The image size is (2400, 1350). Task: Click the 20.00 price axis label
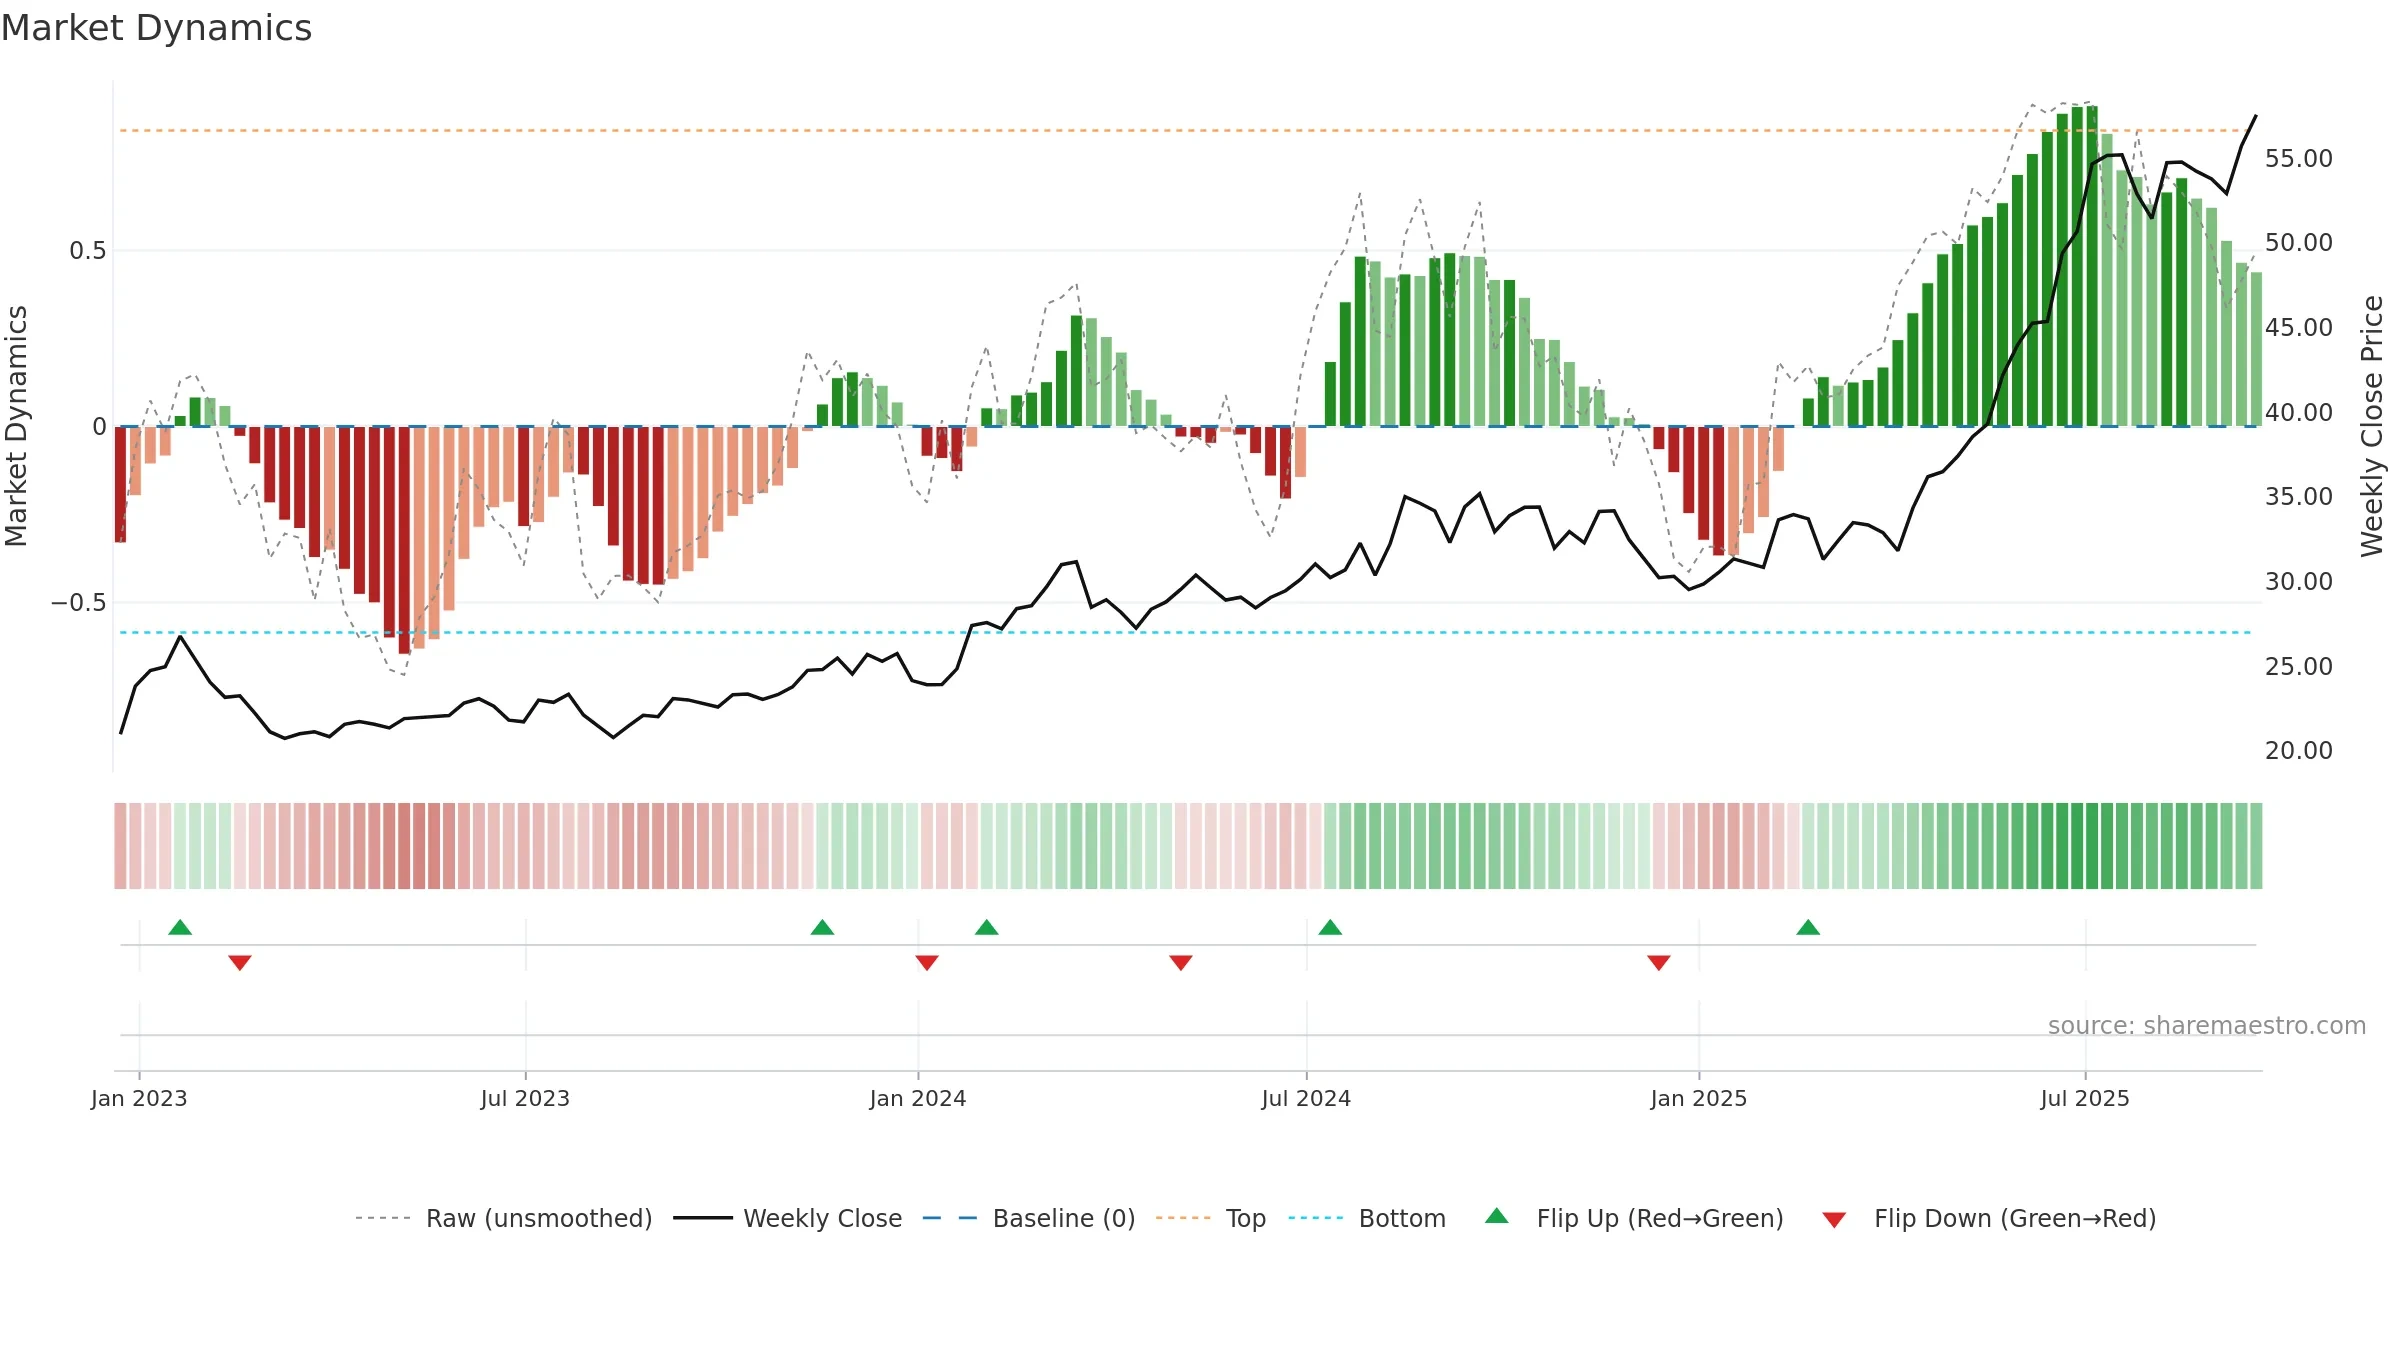tap(2299, 750)
